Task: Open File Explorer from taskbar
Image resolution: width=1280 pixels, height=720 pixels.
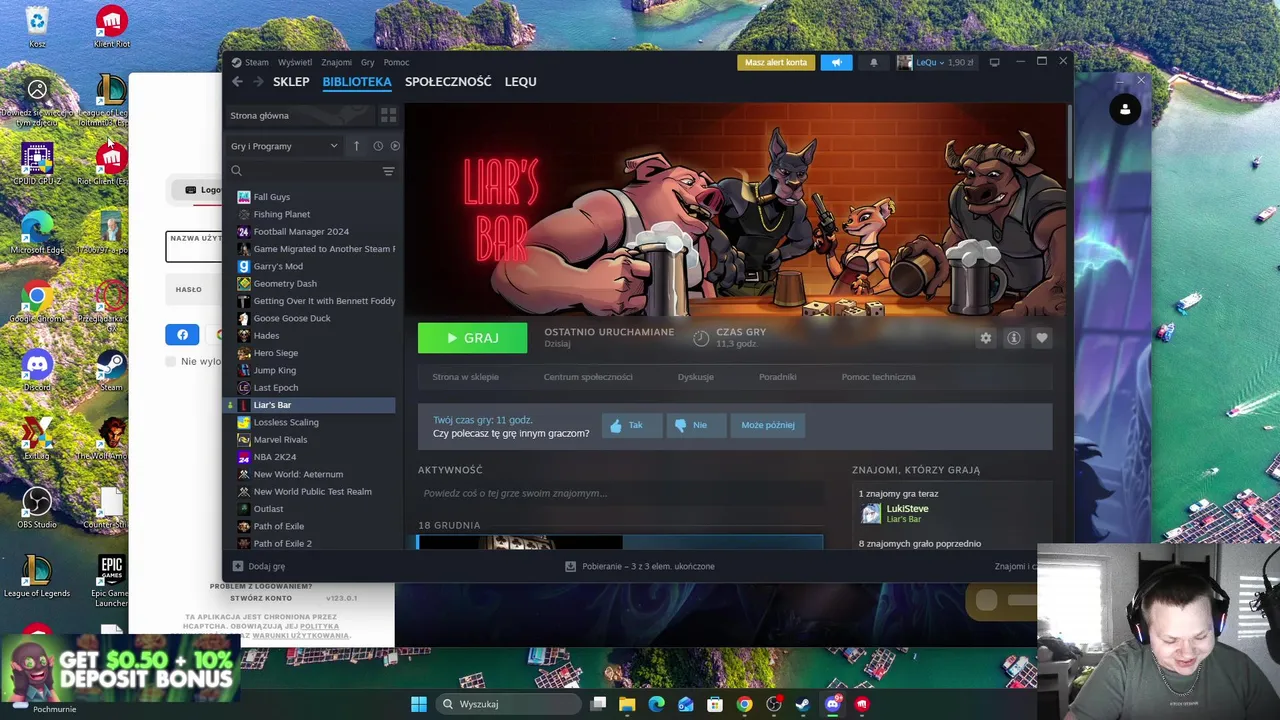Action: coord(627,704)
